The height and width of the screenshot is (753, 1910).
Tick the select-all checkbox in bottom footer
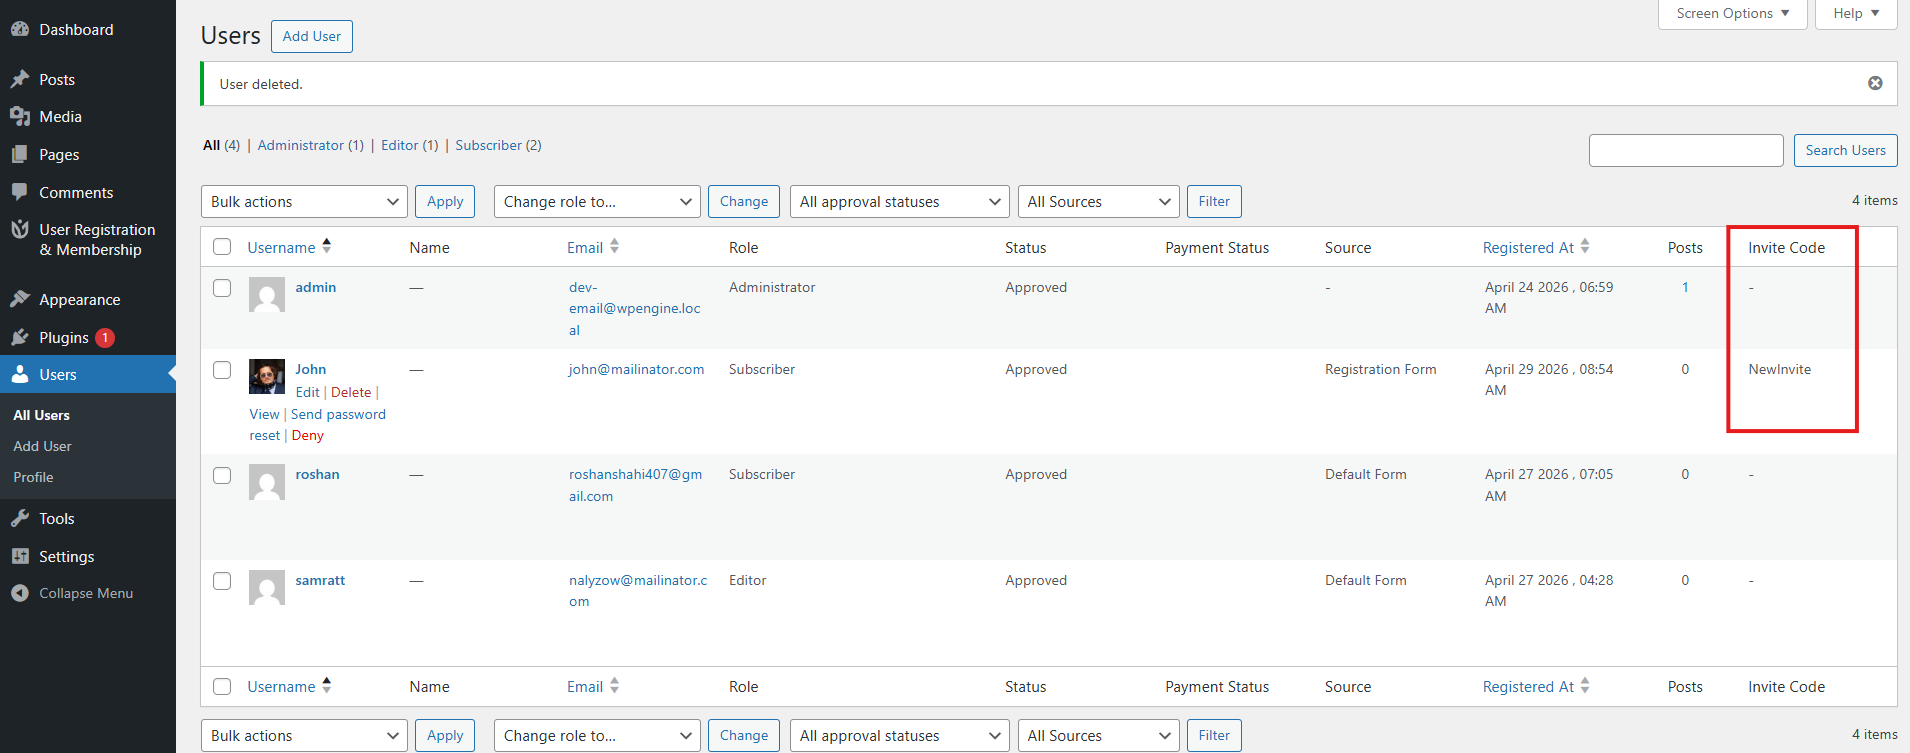(x=222, y=686)
